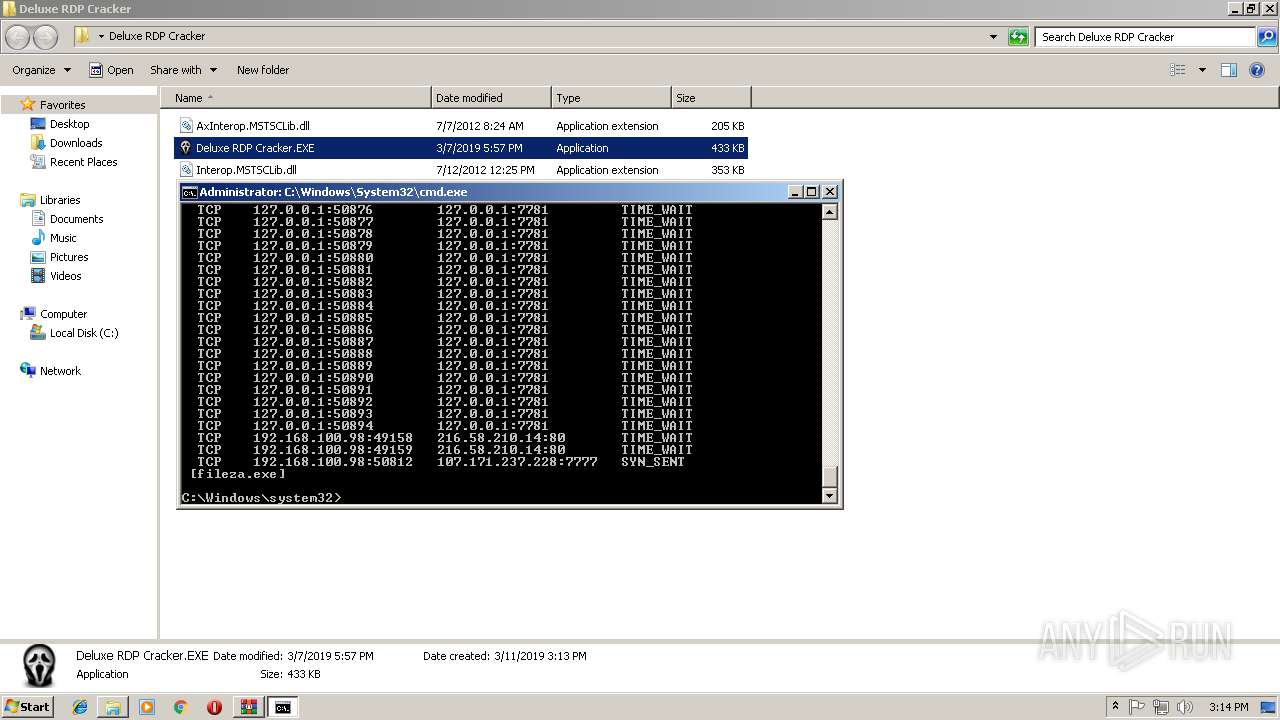
Task: Open the Videos library
Action: click(x=65, y=276)
